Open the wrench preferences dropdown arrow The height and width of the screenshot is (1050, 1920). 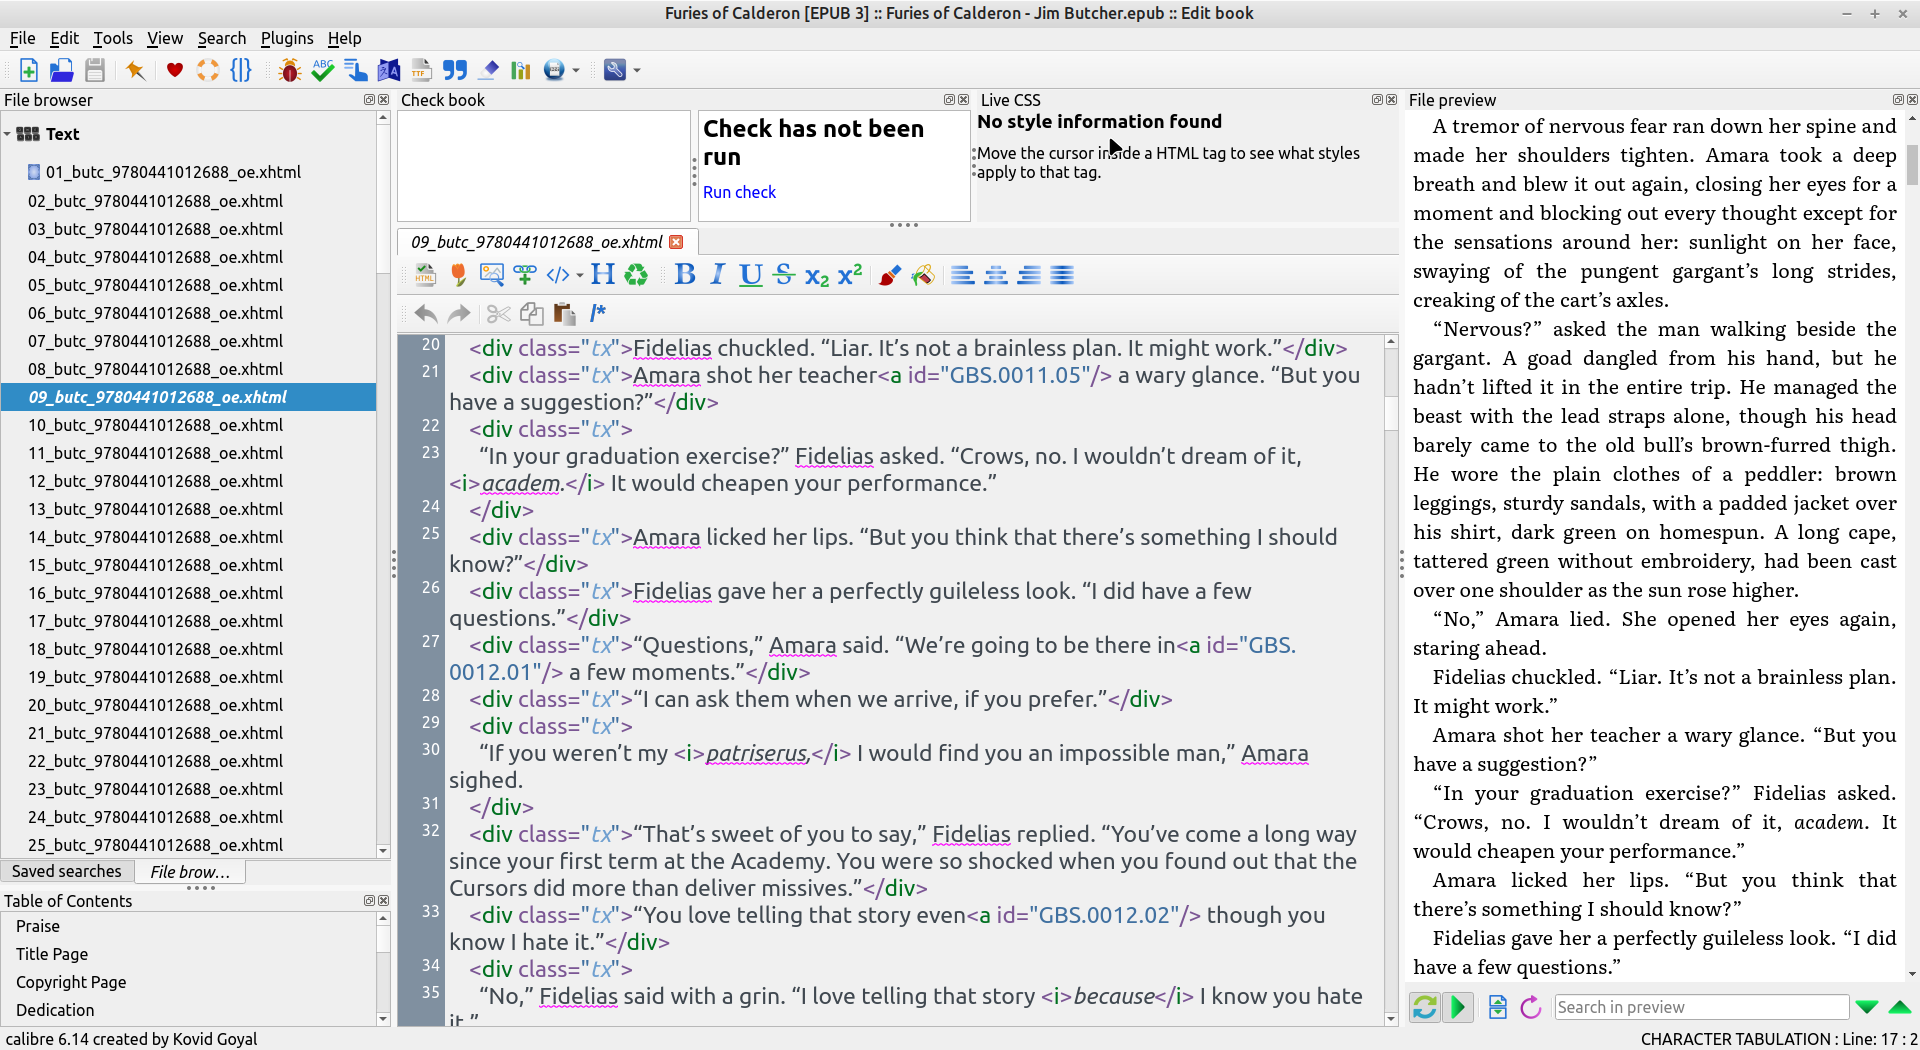637,71
